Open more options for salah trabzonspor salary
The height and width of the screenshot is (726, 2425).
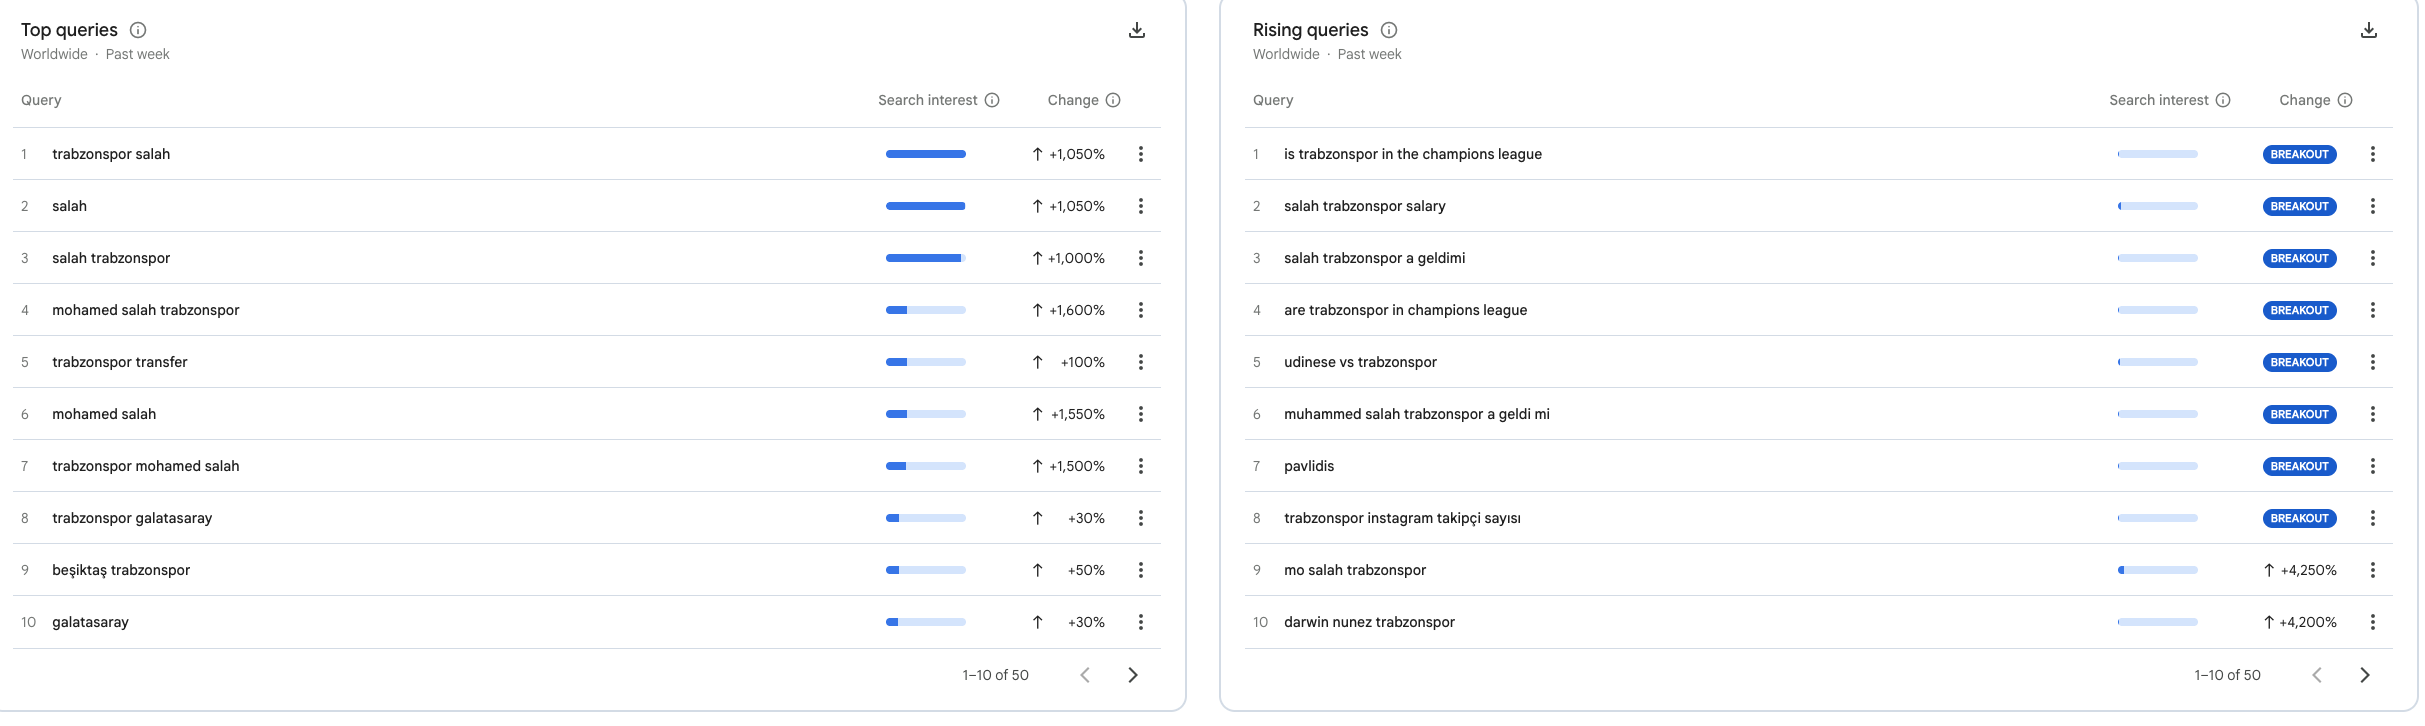(2373, 206)
